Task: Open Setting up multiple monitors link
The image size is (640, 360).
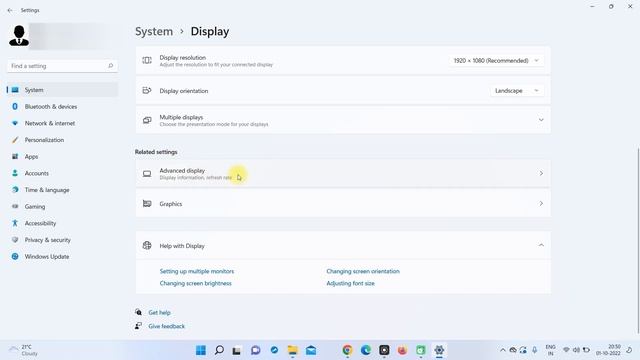Action: coord(197,271)
